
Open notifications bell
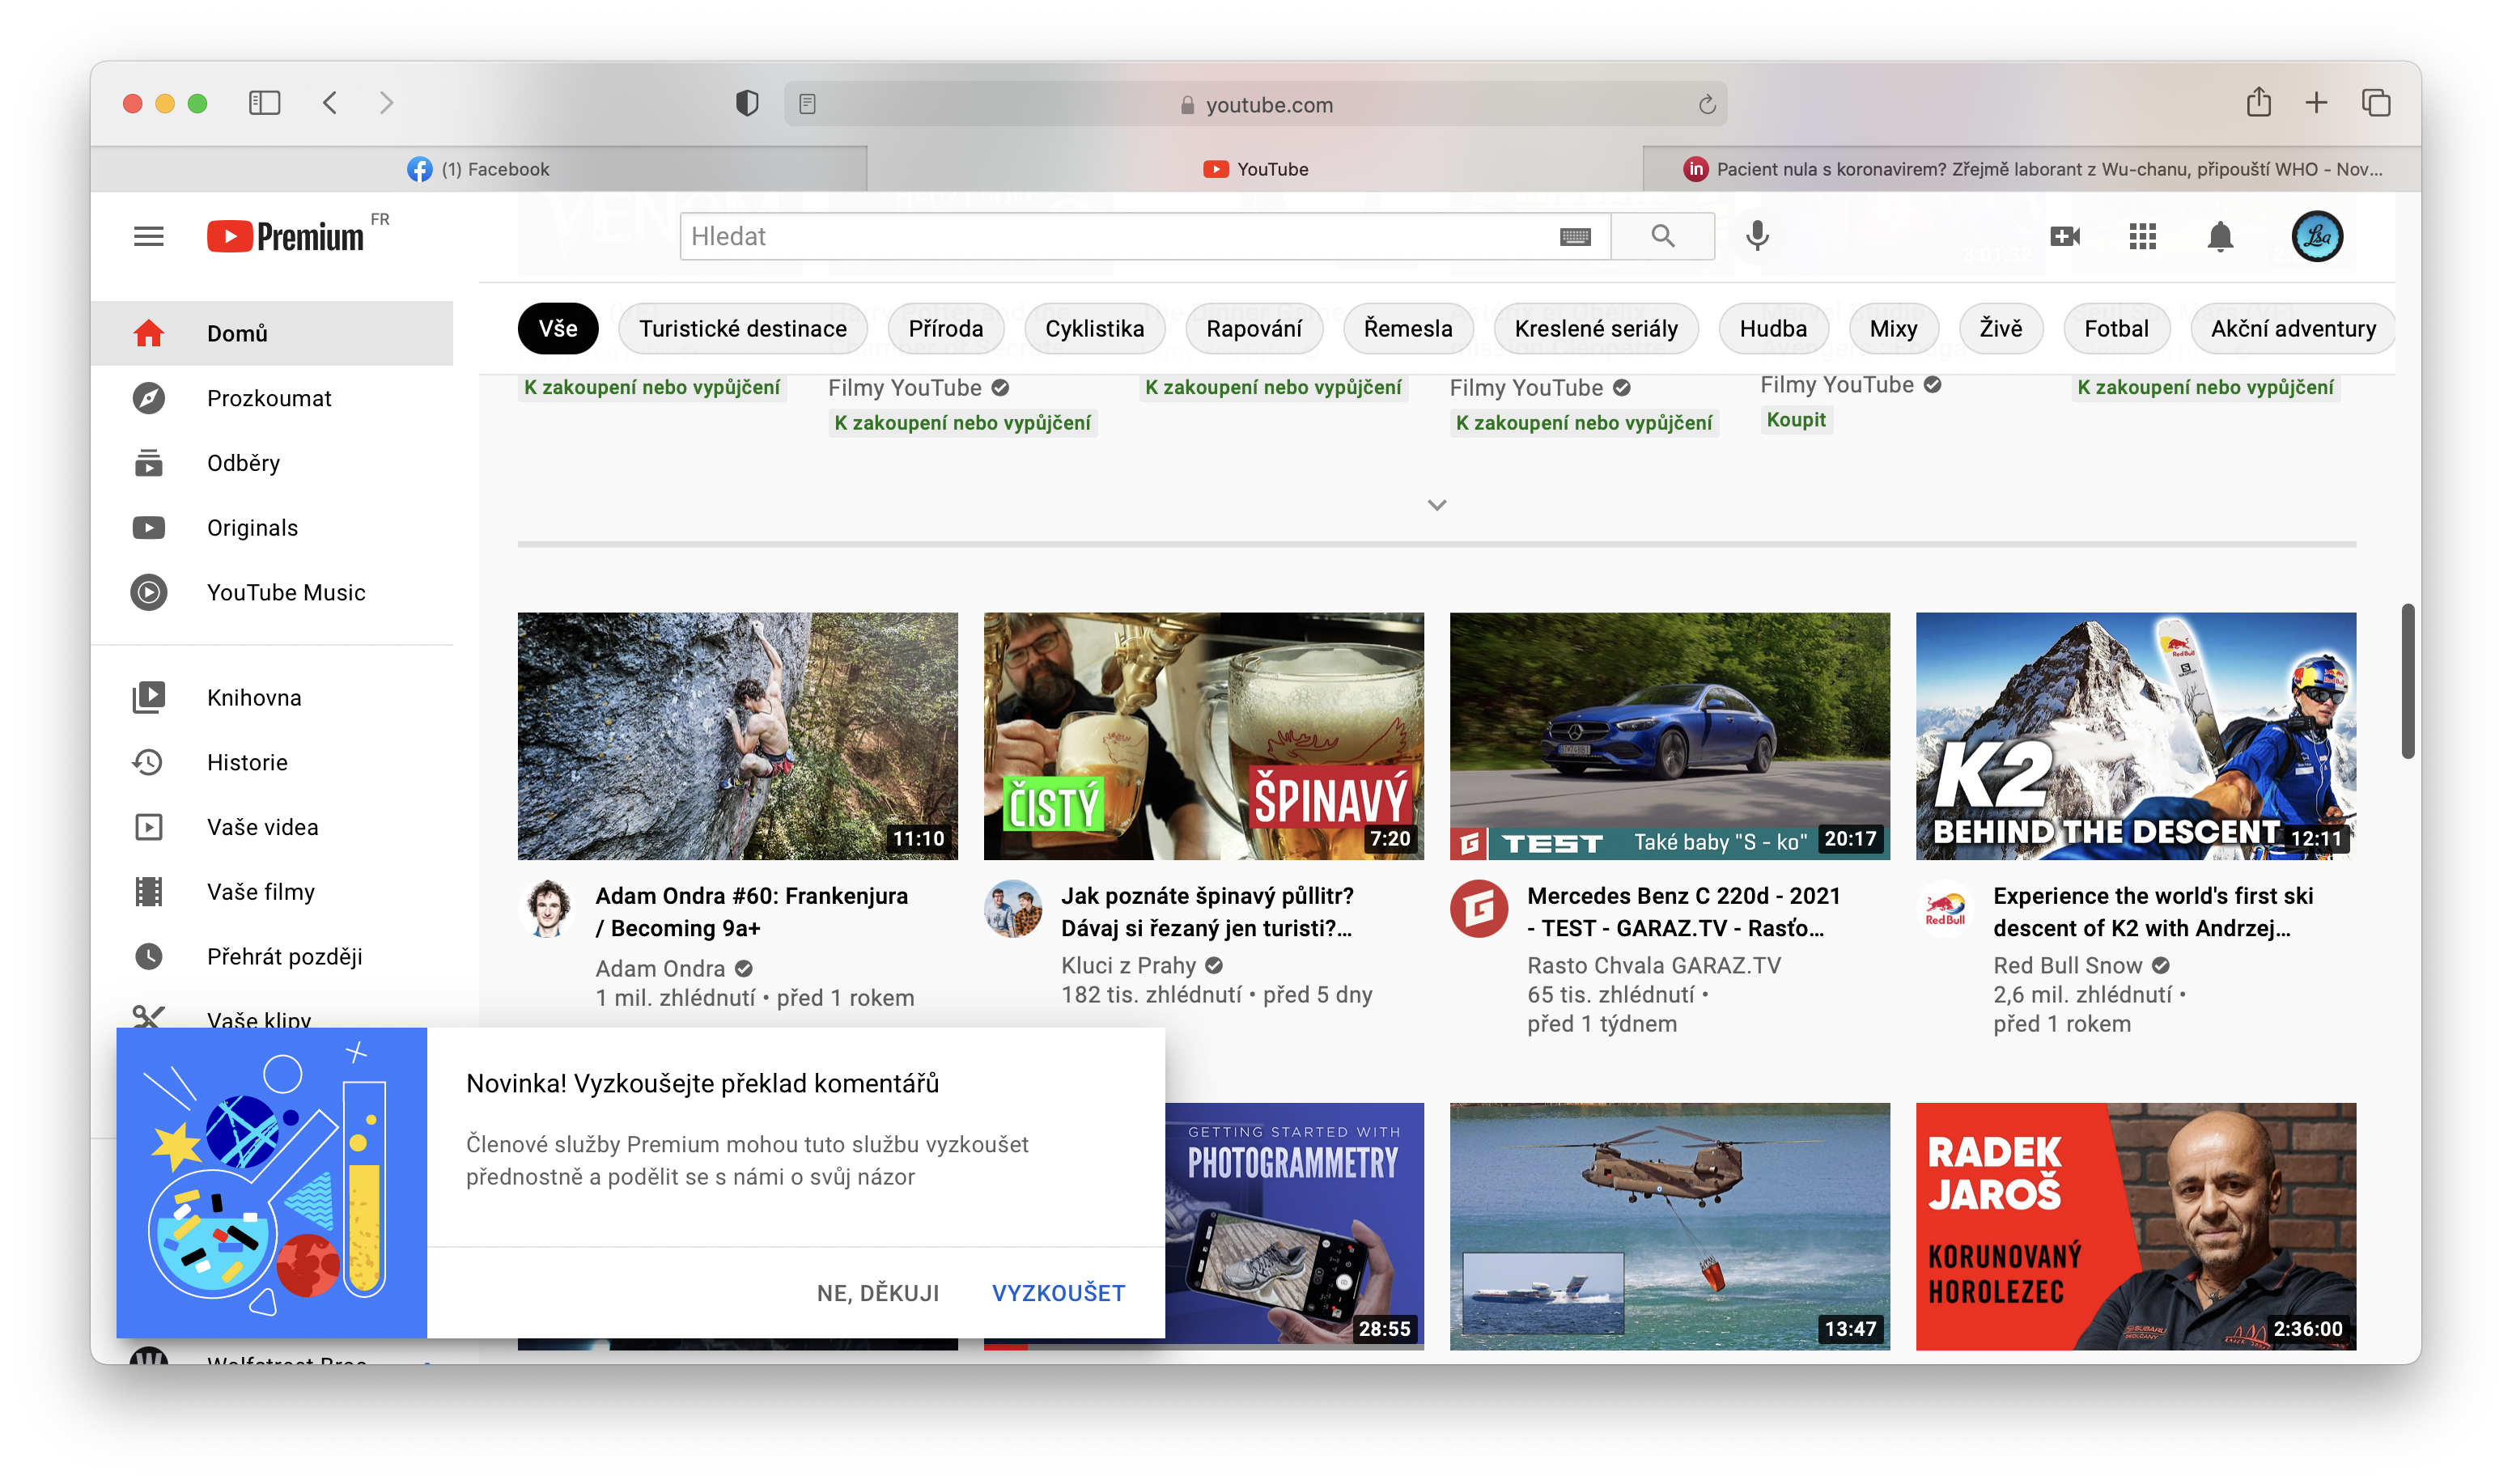pyautogui.click(x=2220, y=236)
